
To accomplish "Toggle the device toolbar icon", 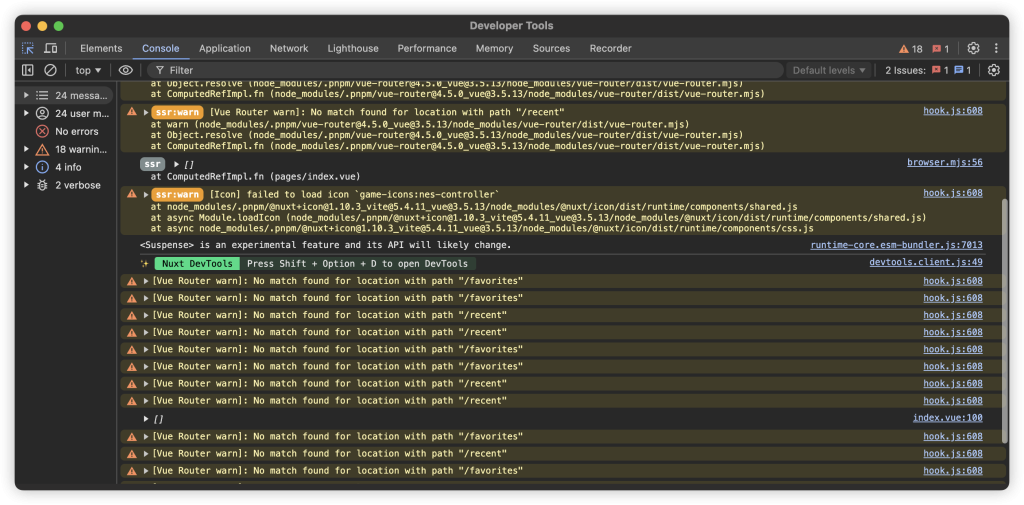I will pyautogui.click(x=50, y=48).
